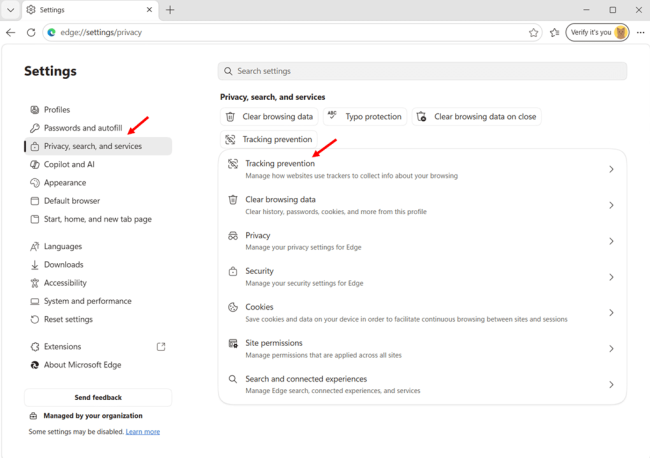Click the Security row lock icon
The height and width of the screenshot is (458, 650).
click(233, 271)
